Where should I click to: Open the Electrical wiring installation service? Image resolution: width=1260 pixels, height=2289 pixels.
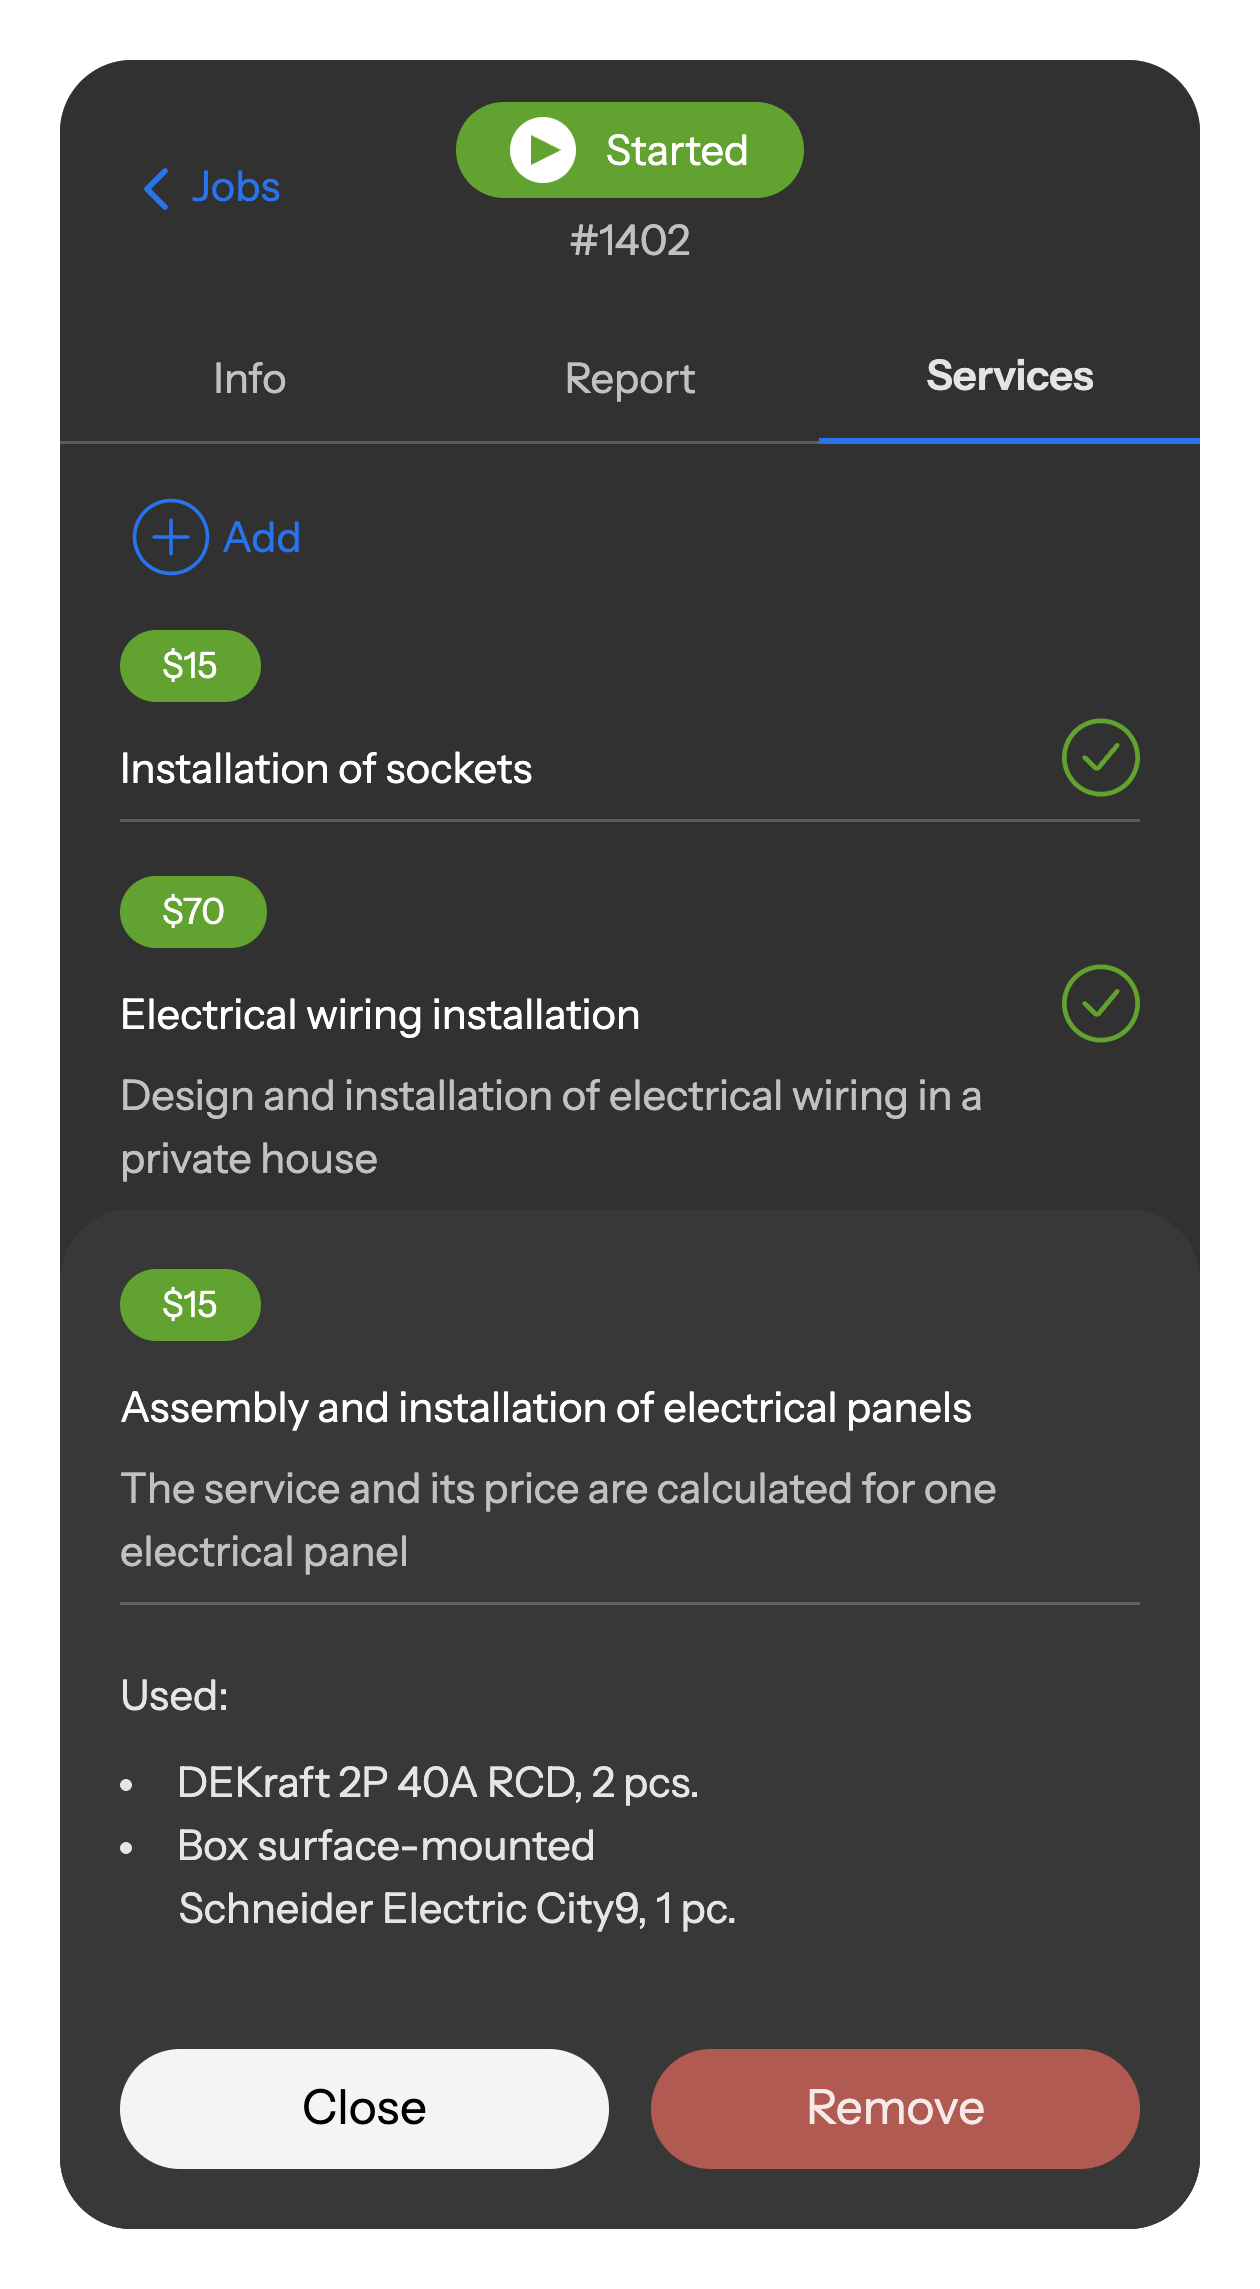pos(380,1015)
